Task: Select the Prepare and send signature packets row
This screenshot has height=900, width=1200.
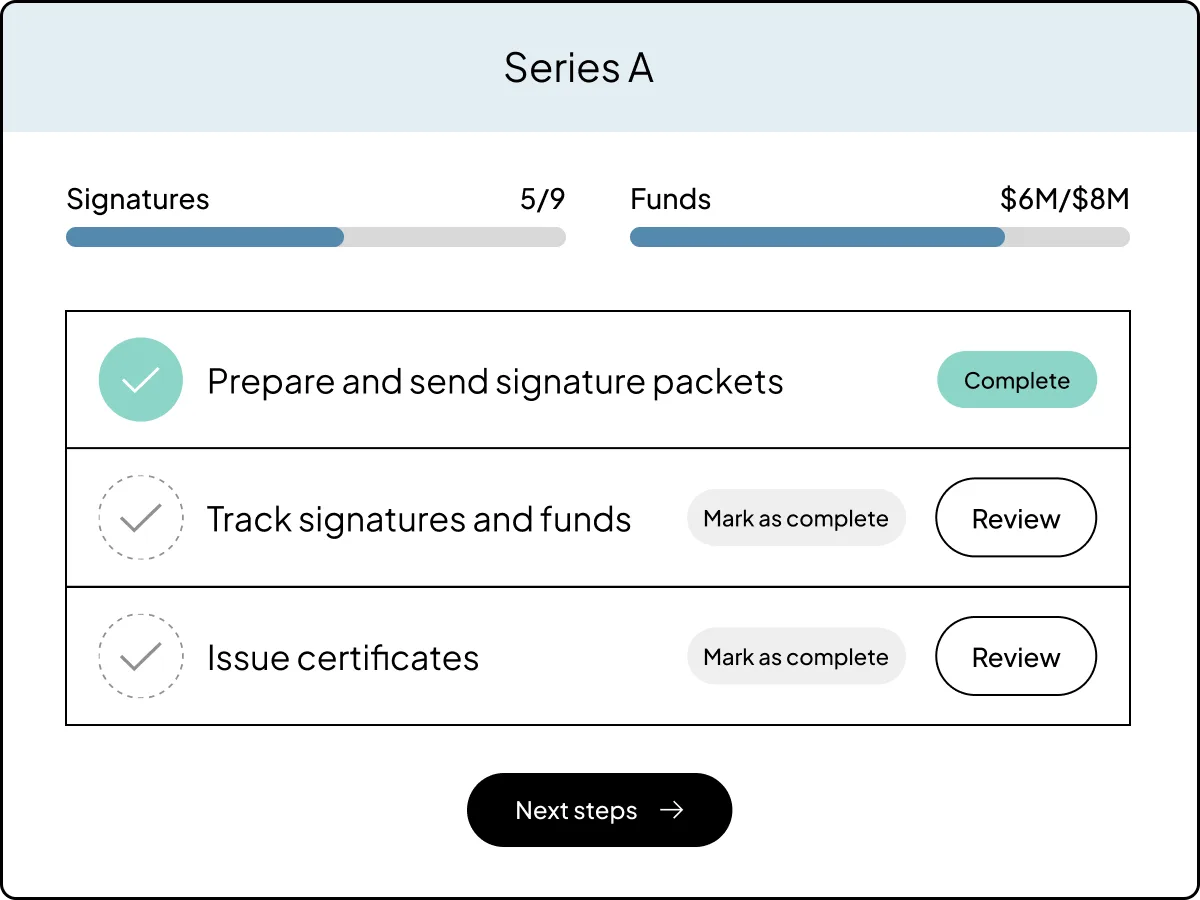Action: coord(598,380)
